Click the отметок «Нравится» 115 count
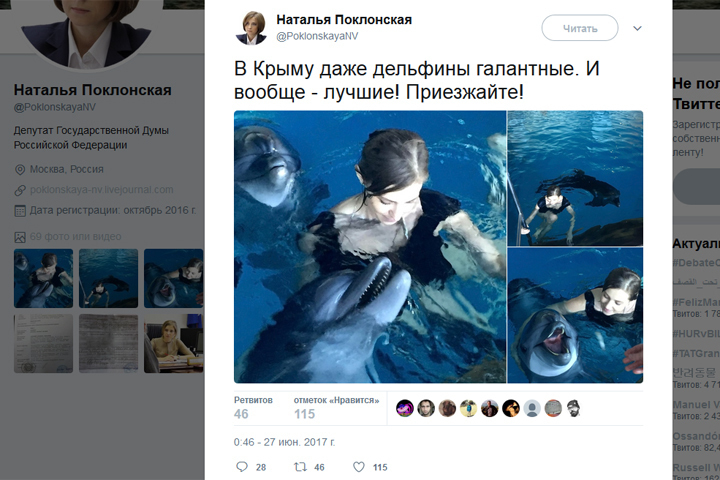This screenshot has width=720, height=480. (337, 407)
